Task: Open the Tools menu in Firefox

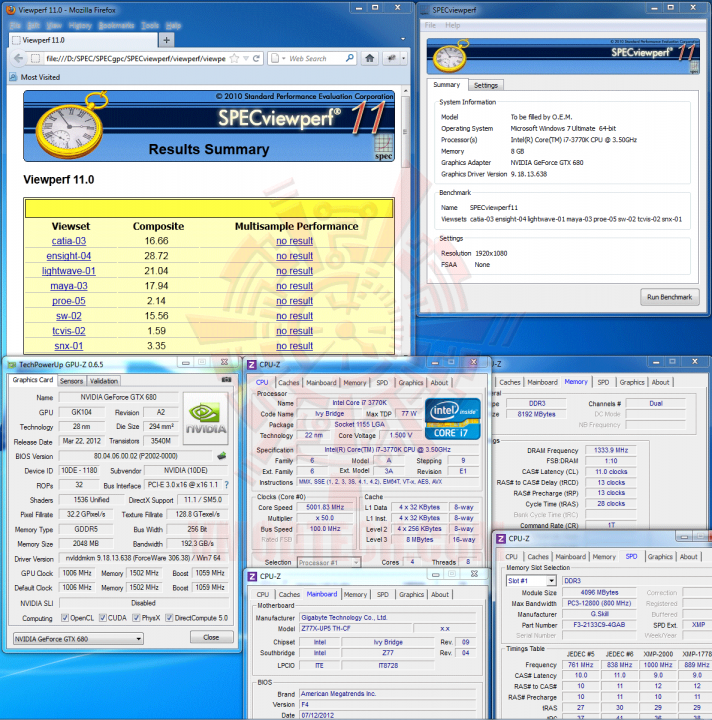Action: (x=150, y=25)
